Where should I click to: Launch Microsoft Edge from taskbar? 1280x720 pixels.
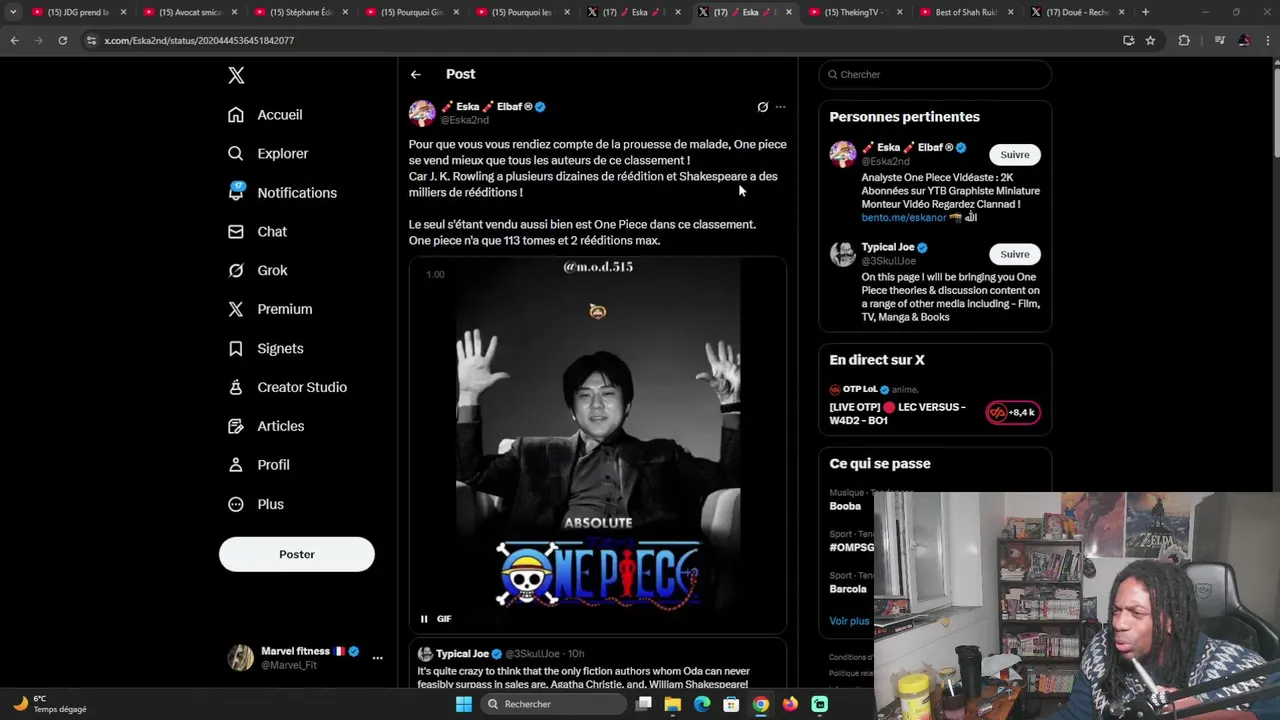702,704
